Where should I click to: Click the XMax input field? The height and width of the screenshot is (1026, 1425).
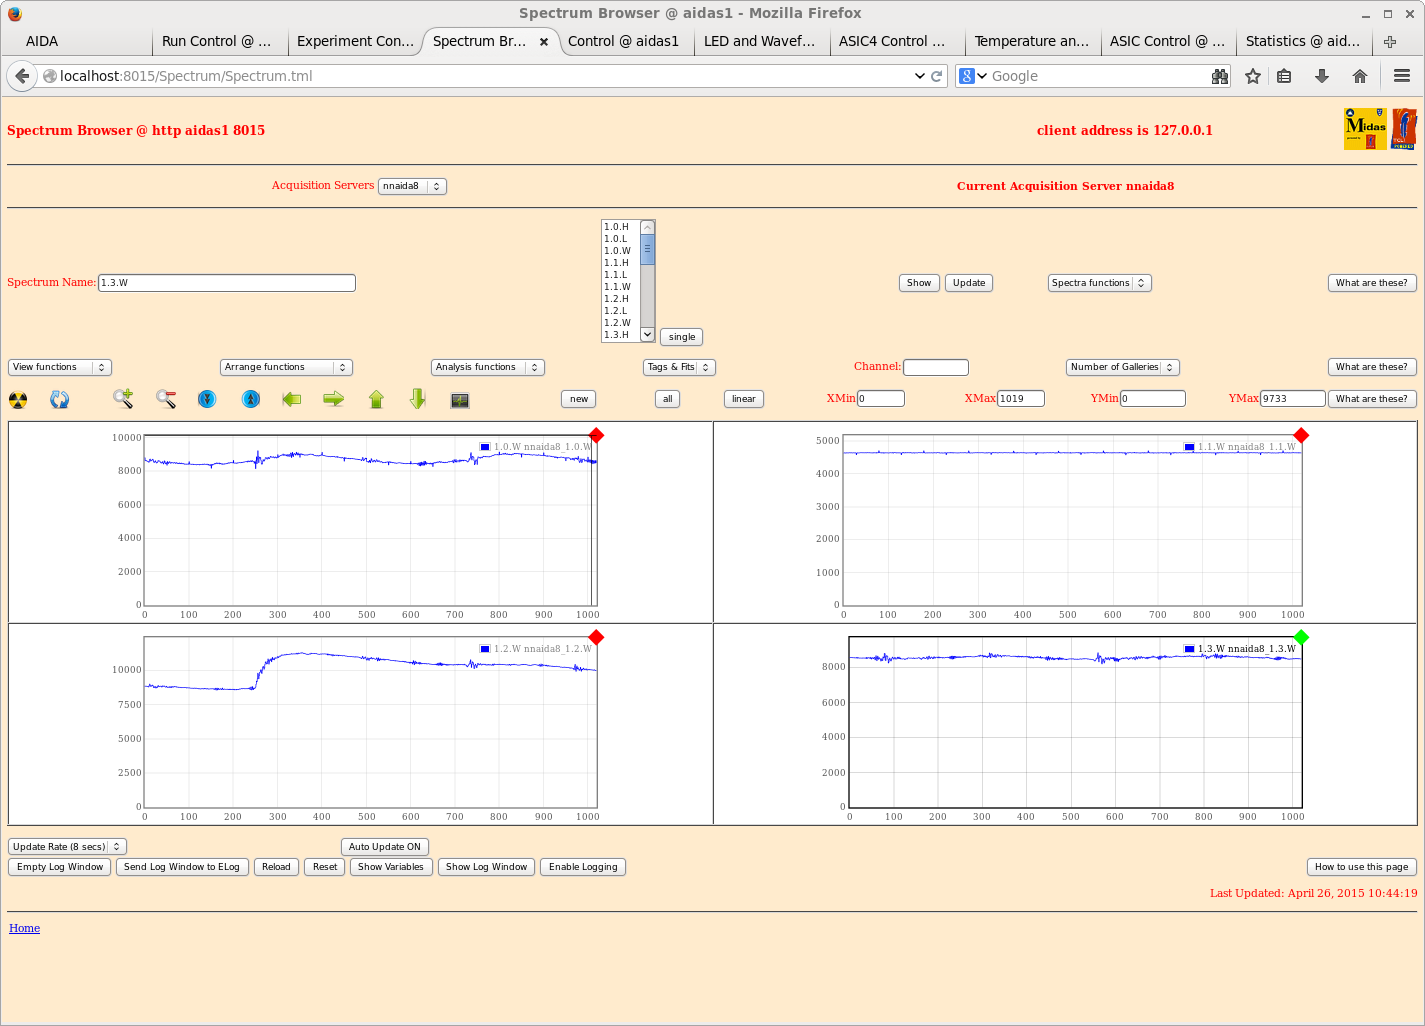pos(1021,399)
